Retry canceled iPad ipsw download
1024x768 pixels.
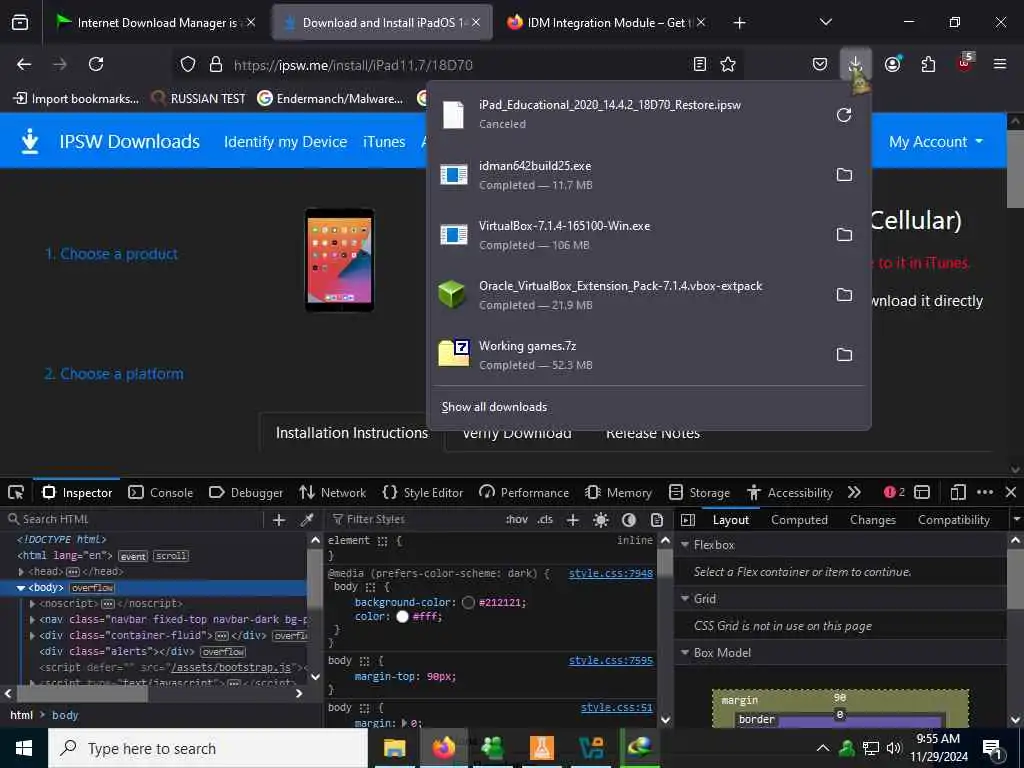pyautogui.click(x=844, y=115)
